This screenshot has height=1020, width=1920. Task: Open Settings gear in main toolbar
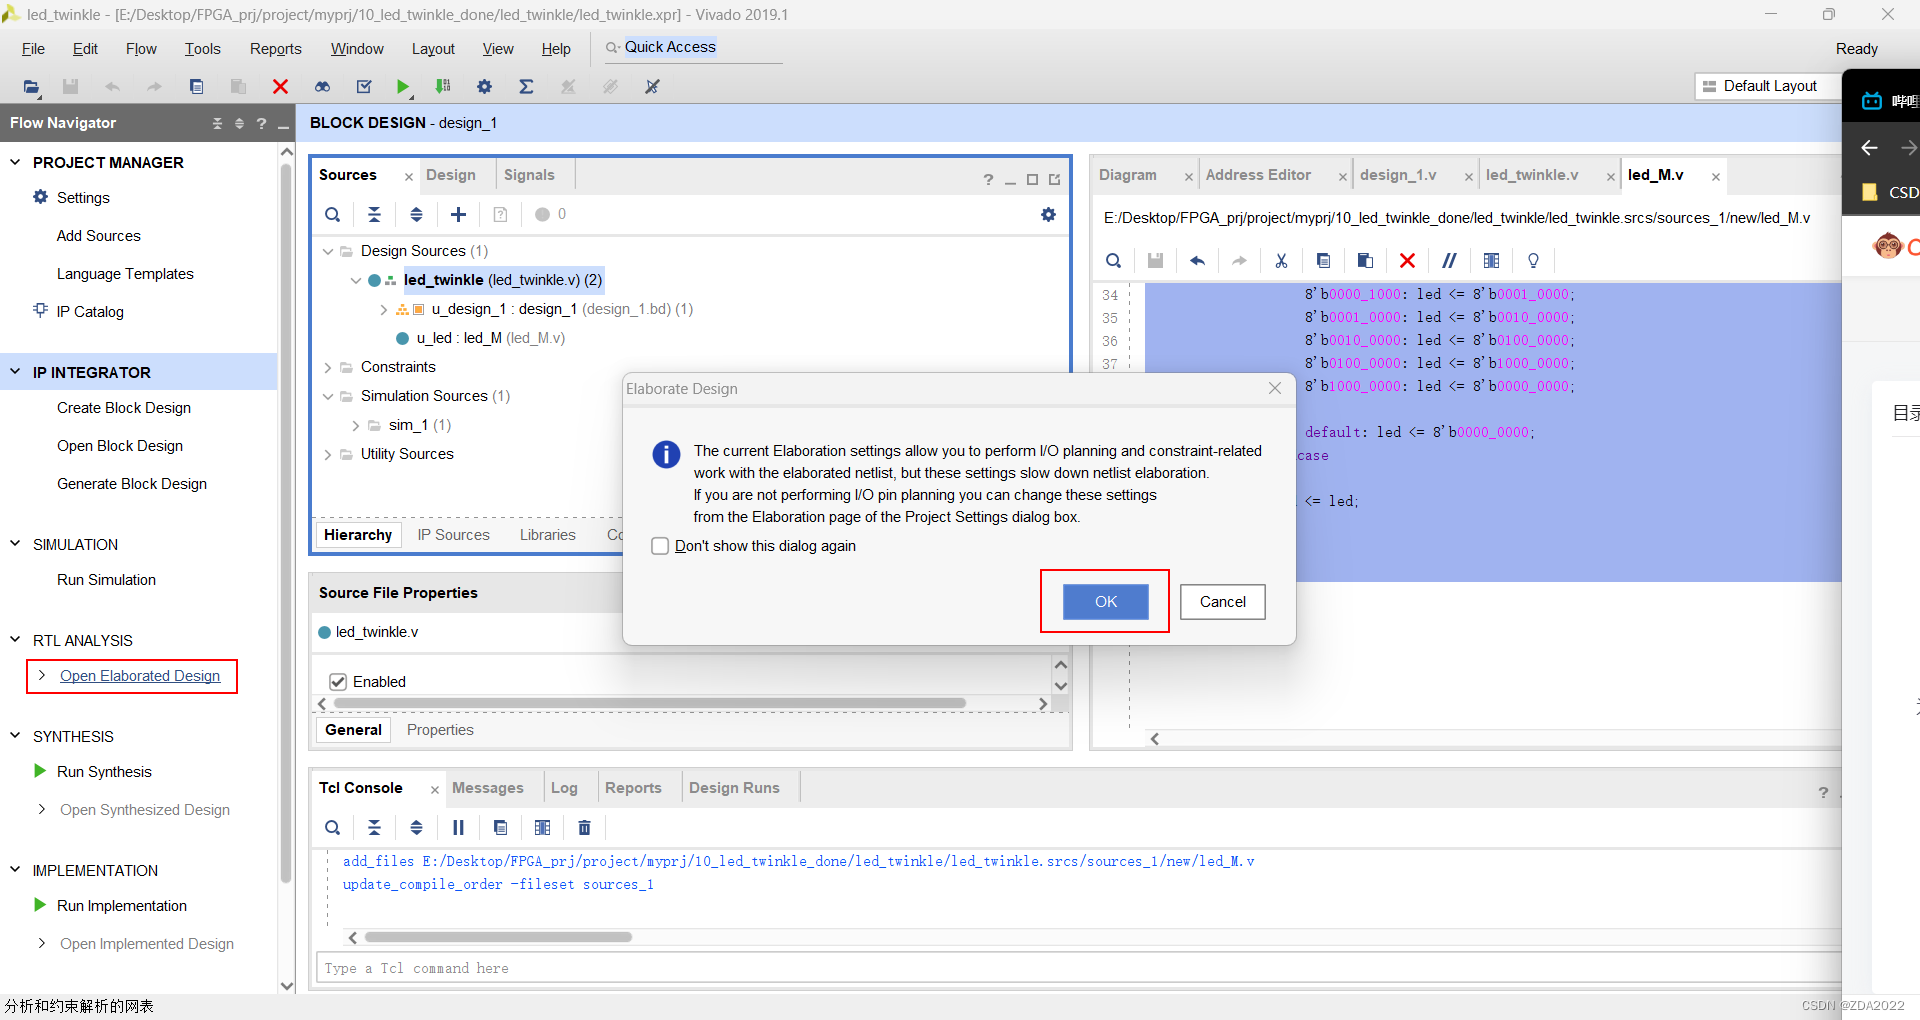[485, 87]
